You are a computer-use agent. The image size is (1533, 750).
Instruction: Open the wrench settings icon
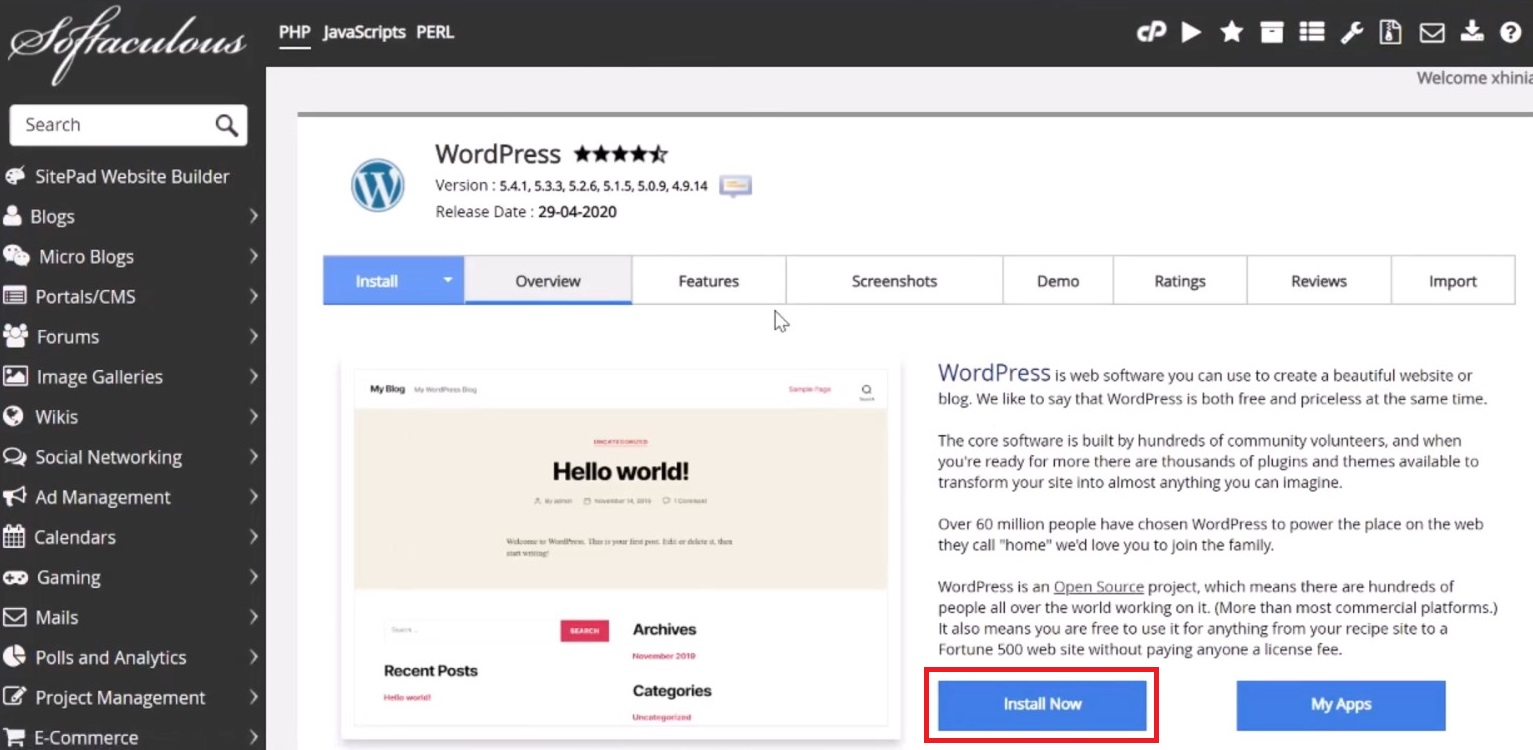[1351, 32]
